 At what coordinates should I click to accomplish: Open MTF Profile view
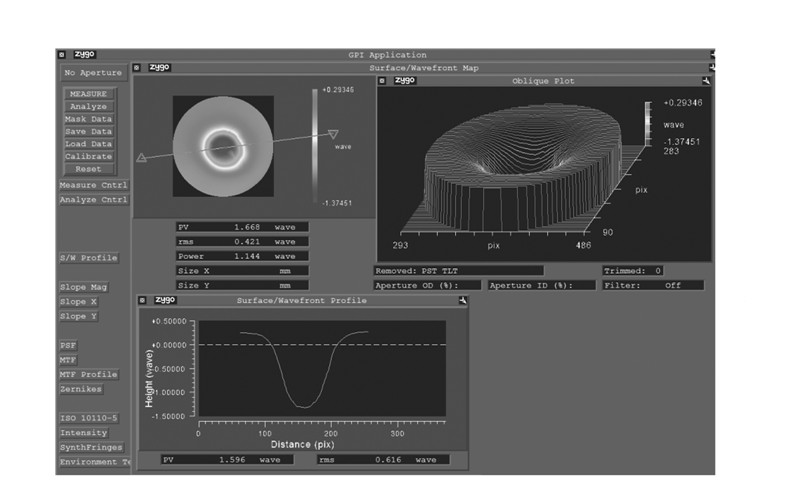[x=89, y=375]
